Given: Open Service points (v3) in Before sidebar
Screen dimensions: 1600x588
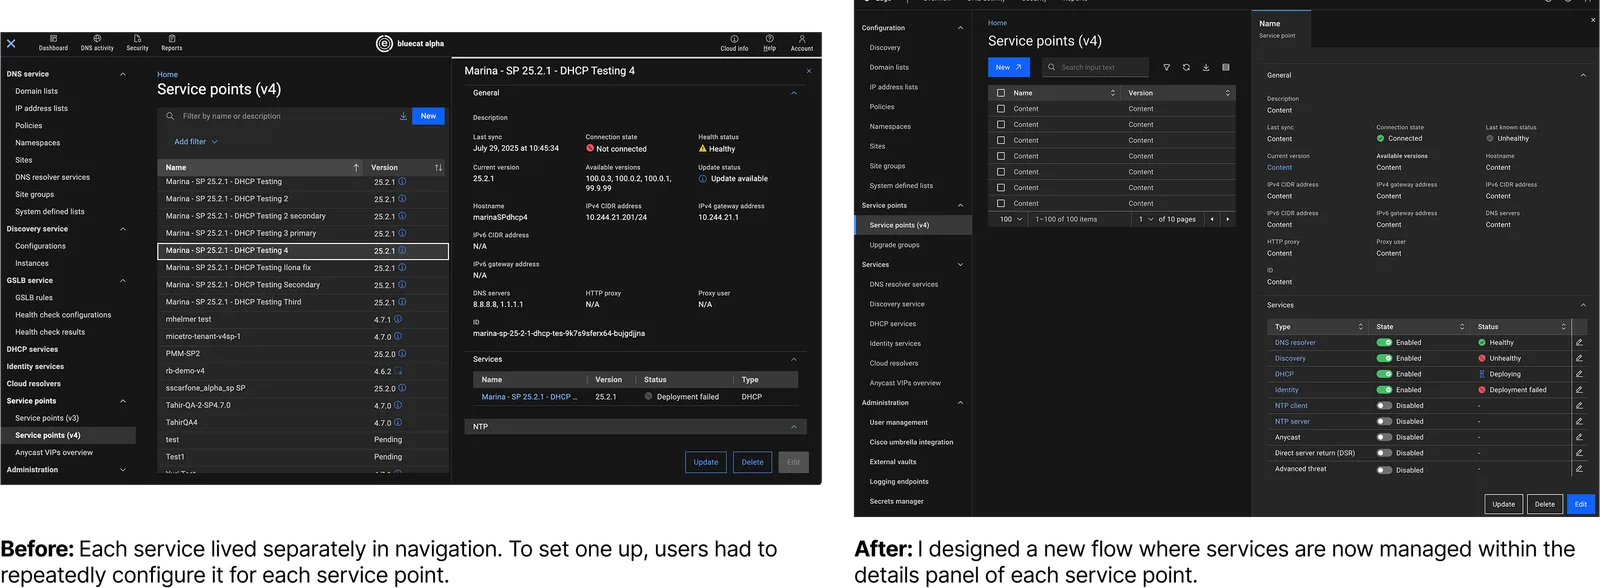Looking at the screenshot, I should (47, 418).
